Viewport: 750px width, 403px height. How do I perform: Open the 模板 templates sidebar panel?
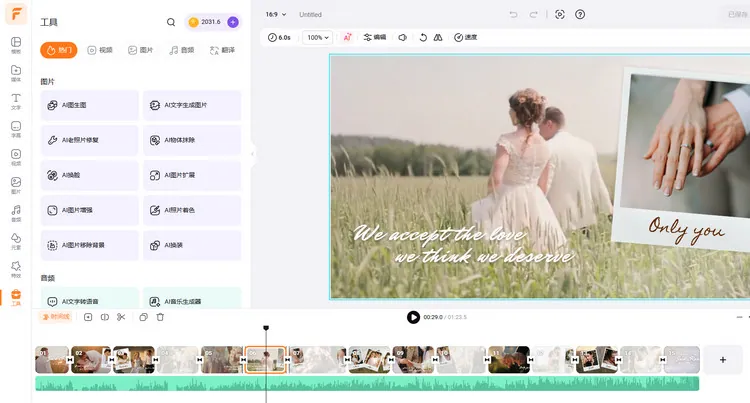click(x=16, y=45)
